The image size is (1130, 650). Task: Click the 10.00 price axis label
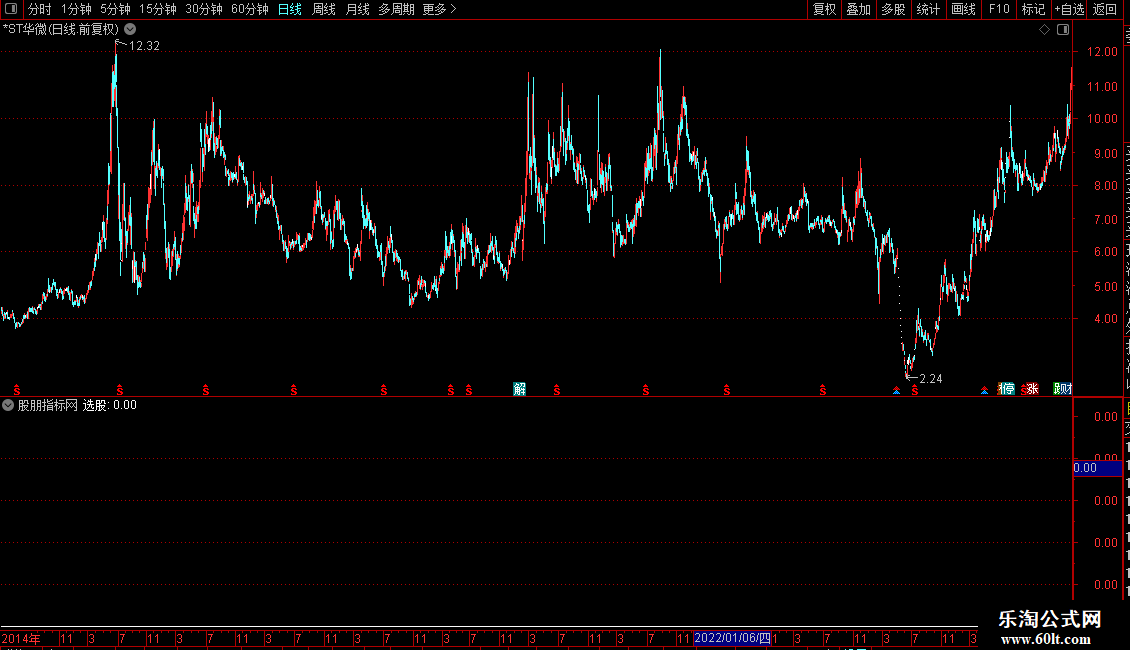(1102, 119)
